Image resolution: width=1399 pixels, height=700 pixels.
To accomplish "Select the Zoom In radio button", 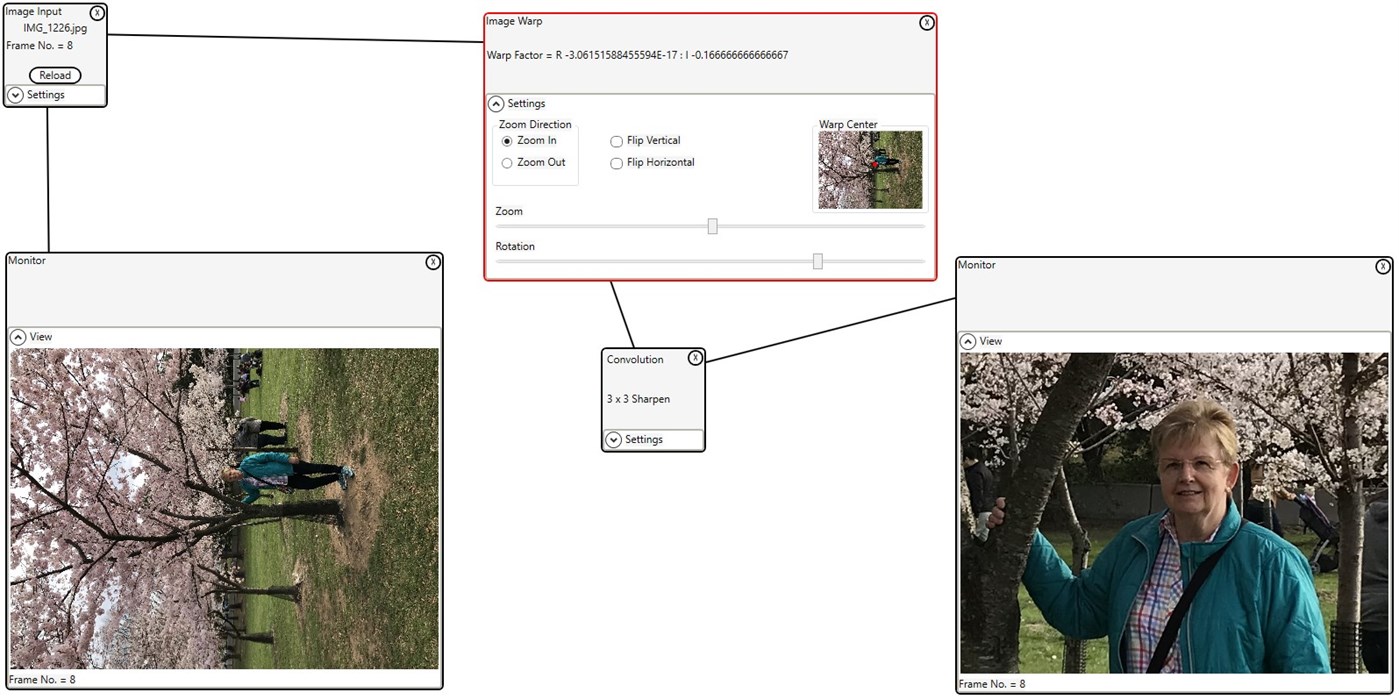I will coord(507,141).
